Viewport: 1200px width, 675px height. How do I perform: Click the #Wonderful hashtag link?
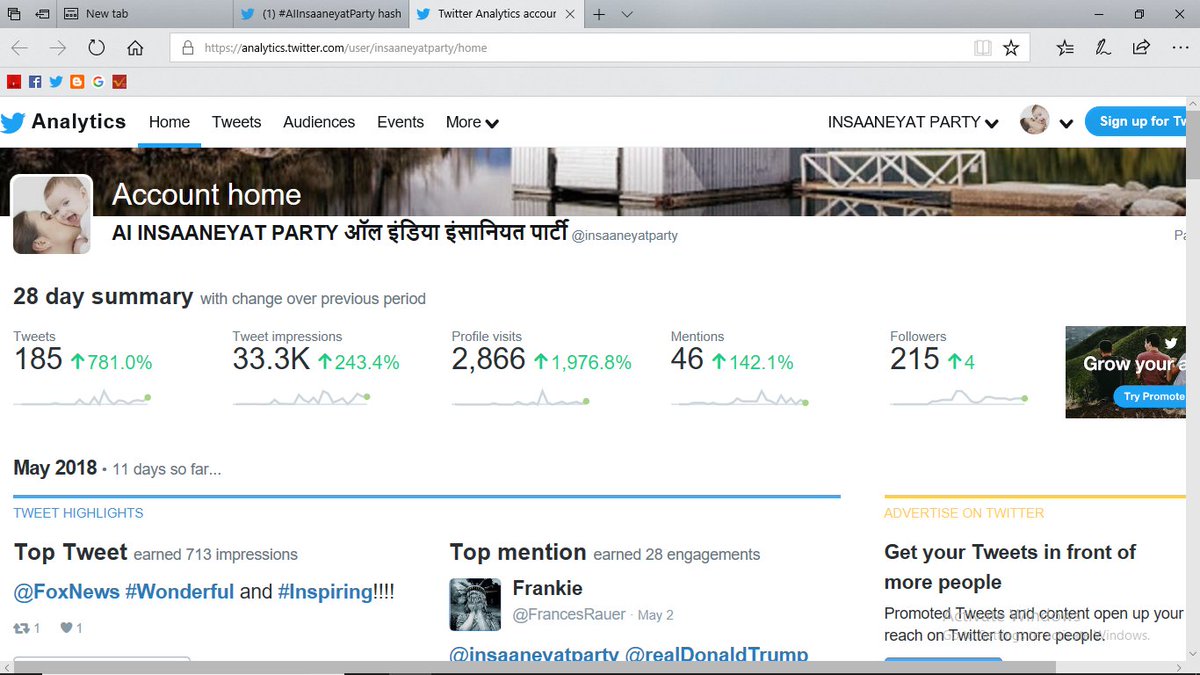180,592
